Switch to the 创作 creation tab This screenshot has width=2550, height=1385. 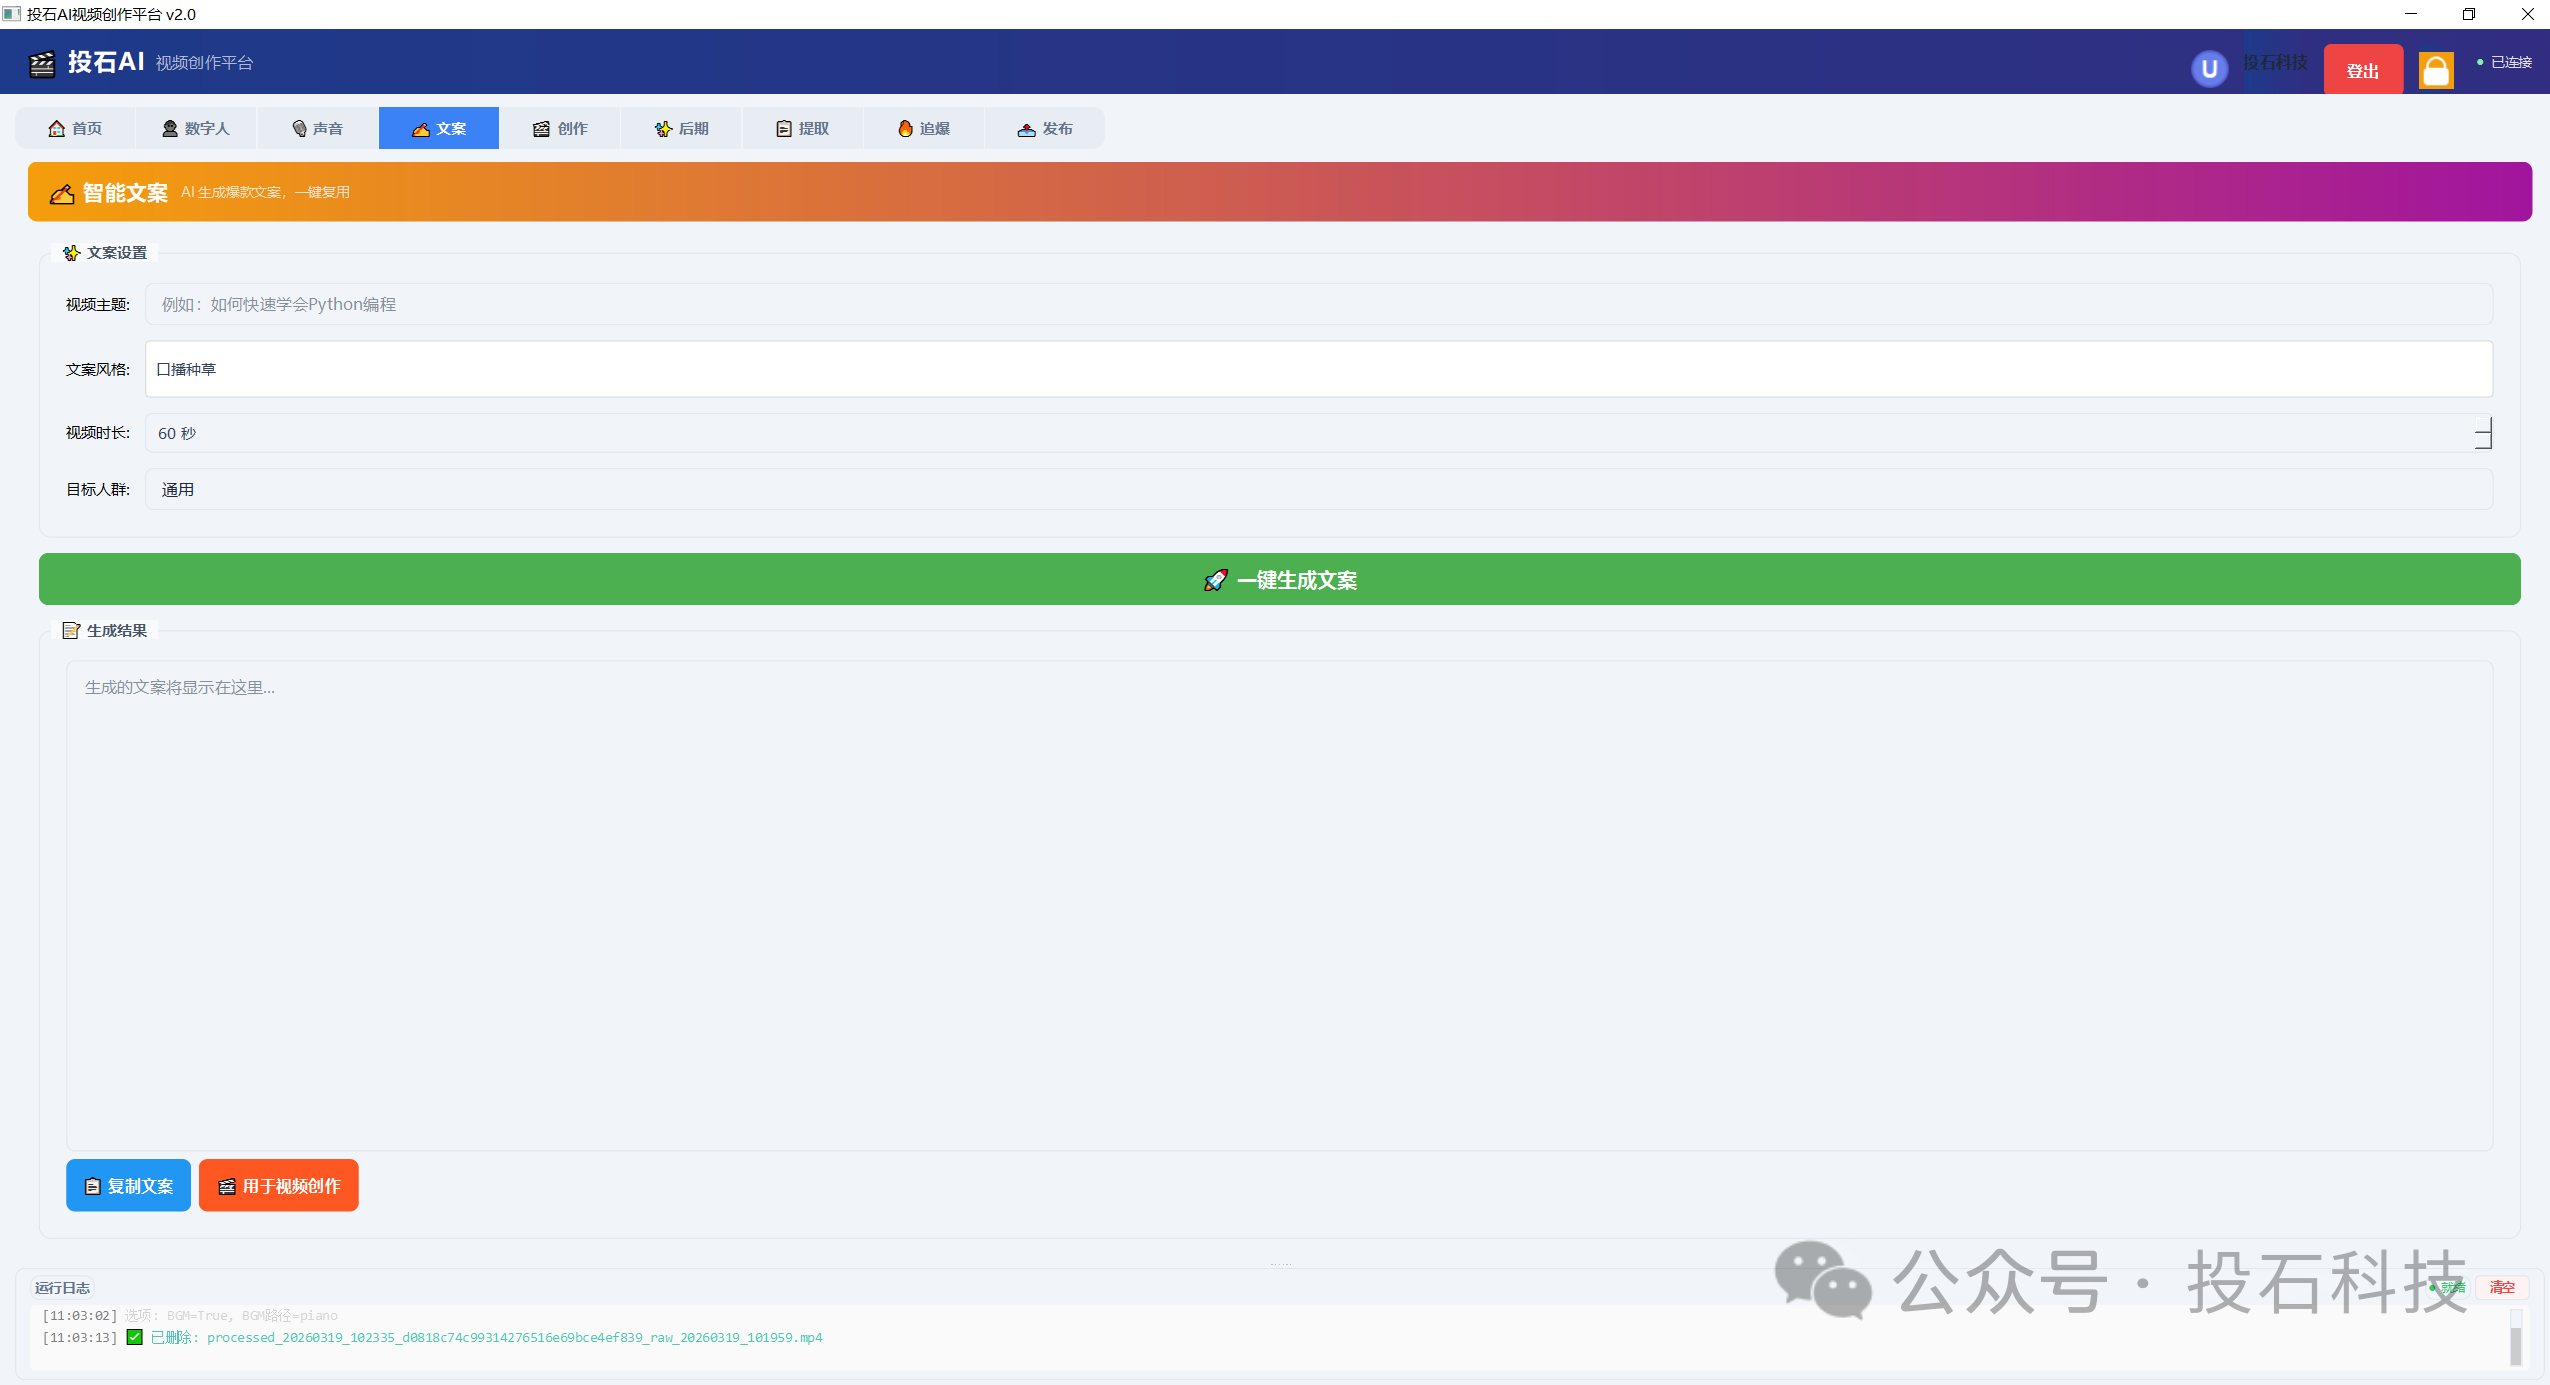point(560,128)
